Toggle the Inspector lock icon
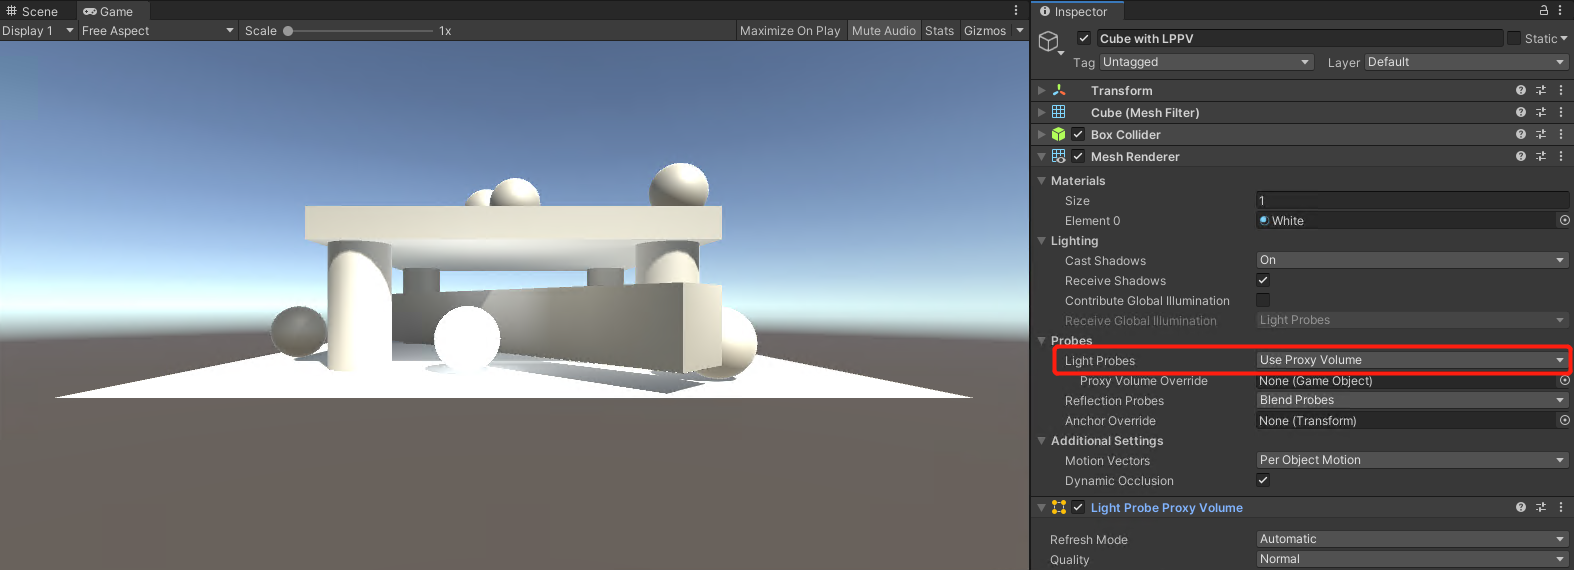 pos(1544,10)
